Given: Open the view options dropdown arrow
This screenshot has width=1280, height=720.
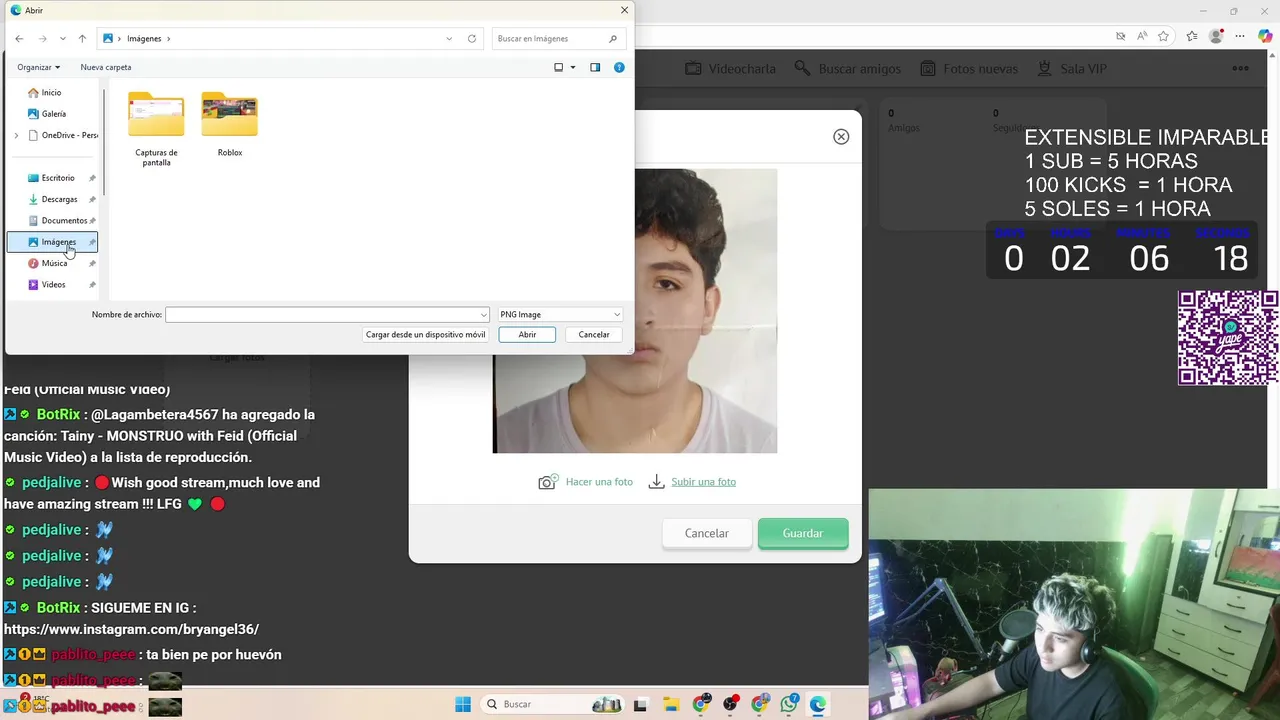Looking at the screenshot, I should (573, 67).
